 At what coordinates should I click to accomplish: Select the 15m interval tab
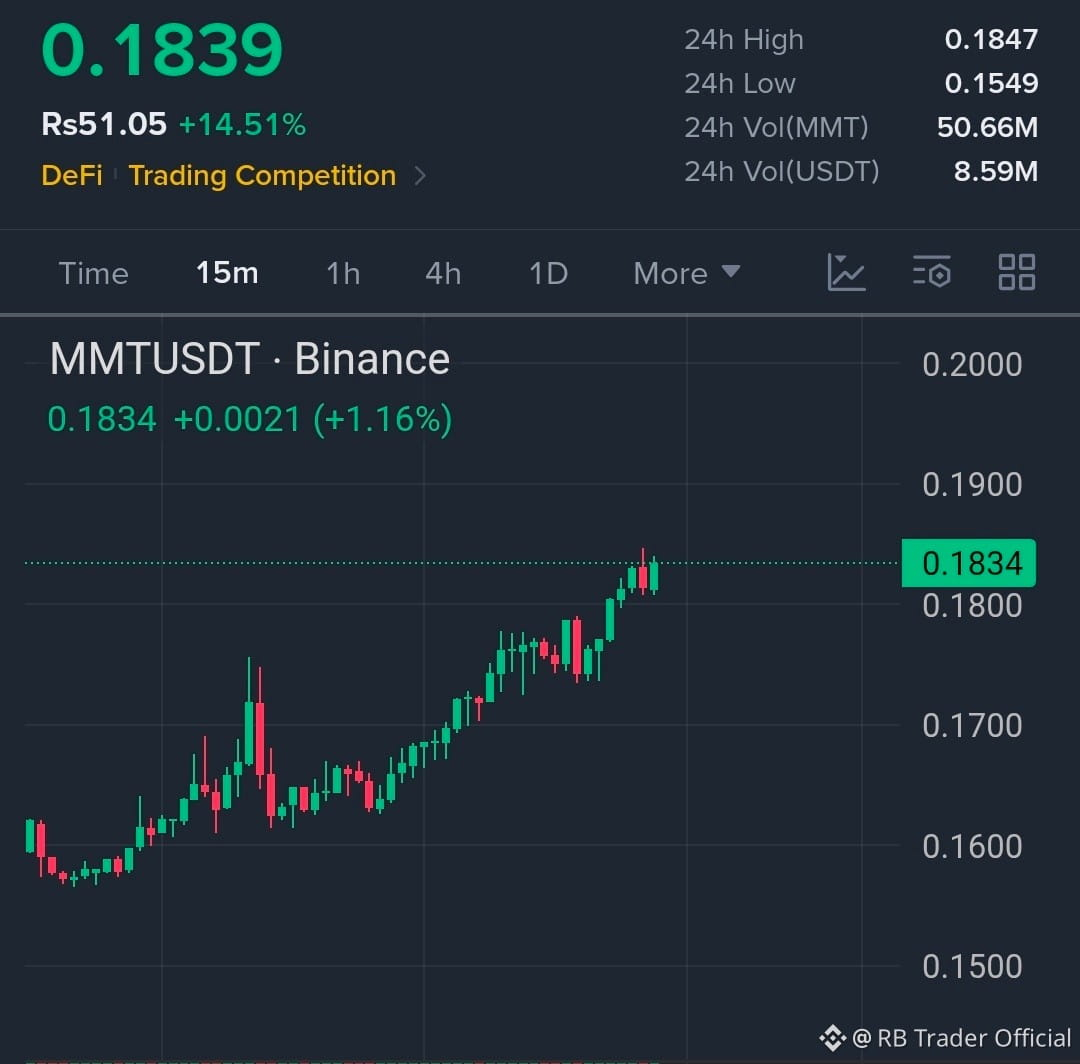pos(227,273)
